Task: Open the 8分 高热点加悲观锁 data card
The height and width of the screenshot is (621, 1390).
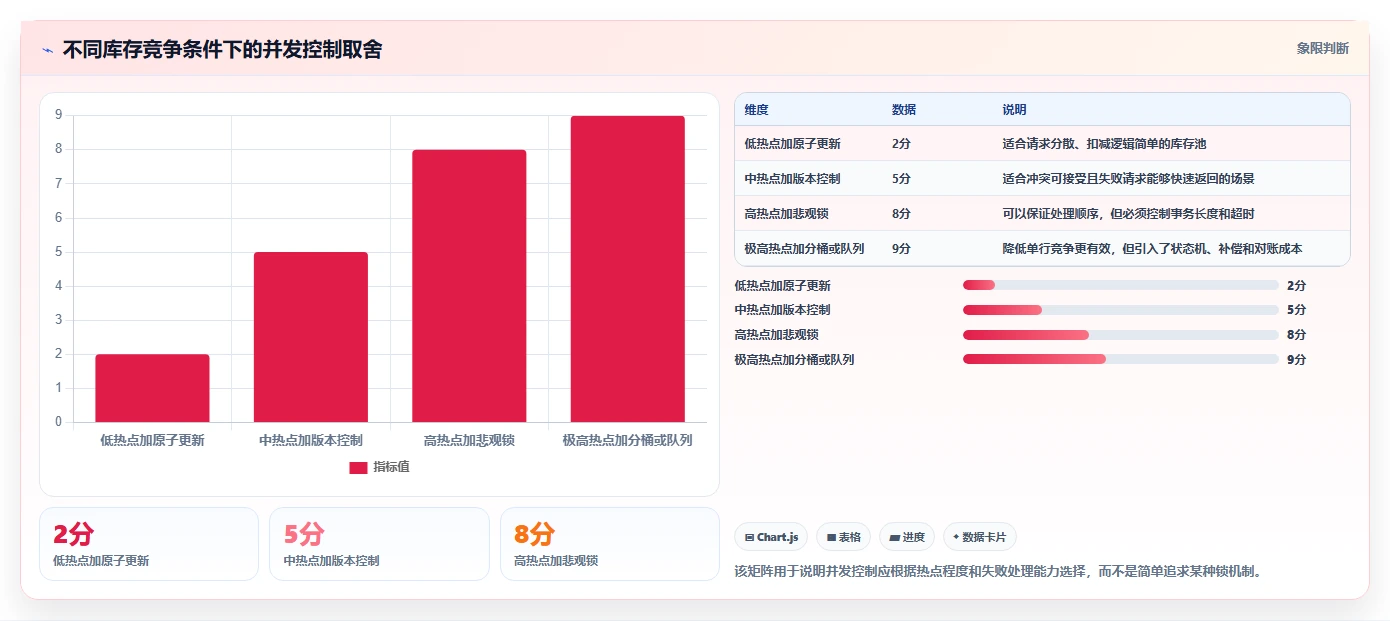Action: (610, 544)
